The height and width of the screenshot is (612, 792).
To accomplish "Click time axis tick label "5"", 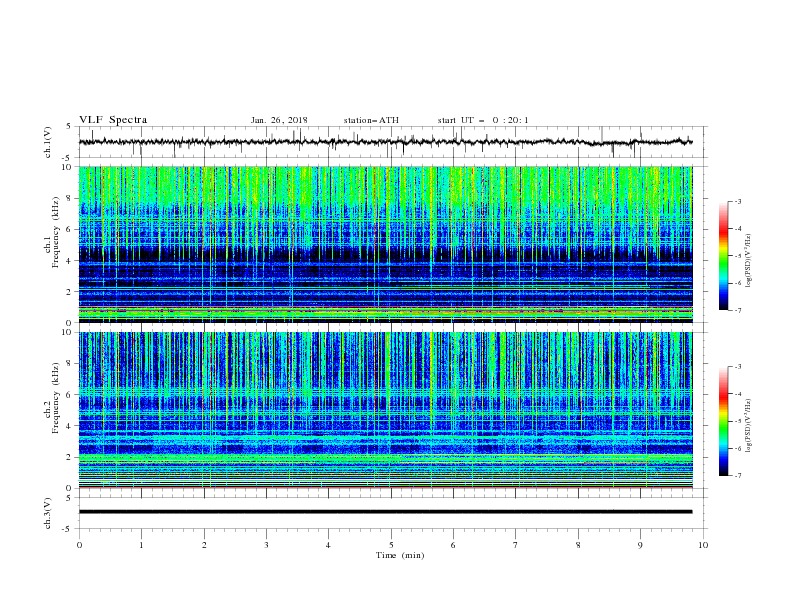I will [391, 545].
